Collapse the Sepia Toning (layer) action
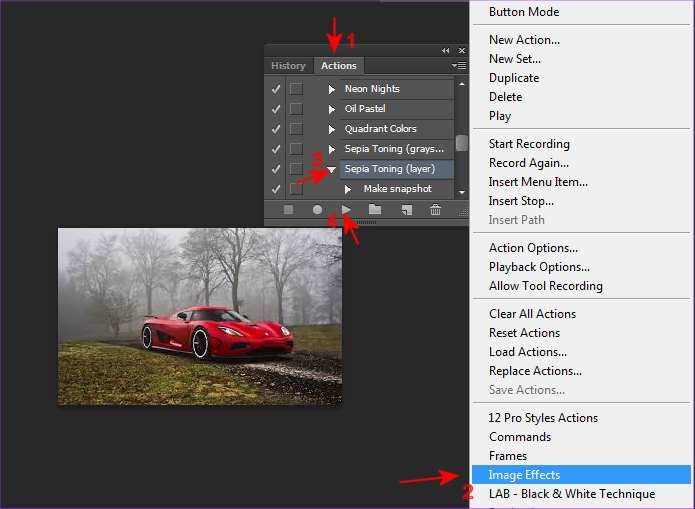 point(332,170)
